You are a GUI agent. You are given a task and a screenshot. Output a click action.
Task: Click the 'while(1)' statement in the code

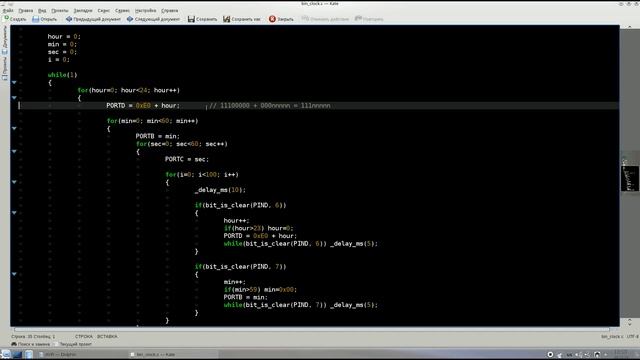point(62,75)
